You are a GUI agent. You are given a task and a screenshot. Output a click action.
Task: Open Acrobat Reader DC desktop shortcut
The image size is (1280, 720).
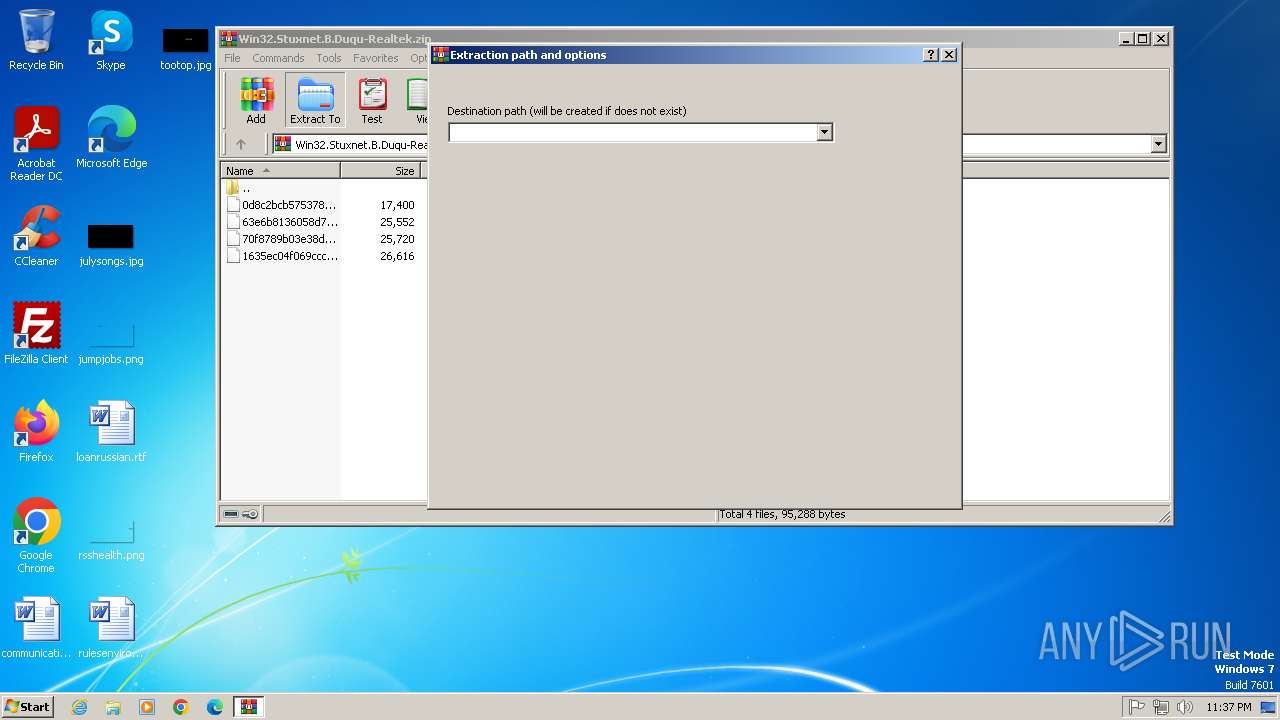(36, 144)
